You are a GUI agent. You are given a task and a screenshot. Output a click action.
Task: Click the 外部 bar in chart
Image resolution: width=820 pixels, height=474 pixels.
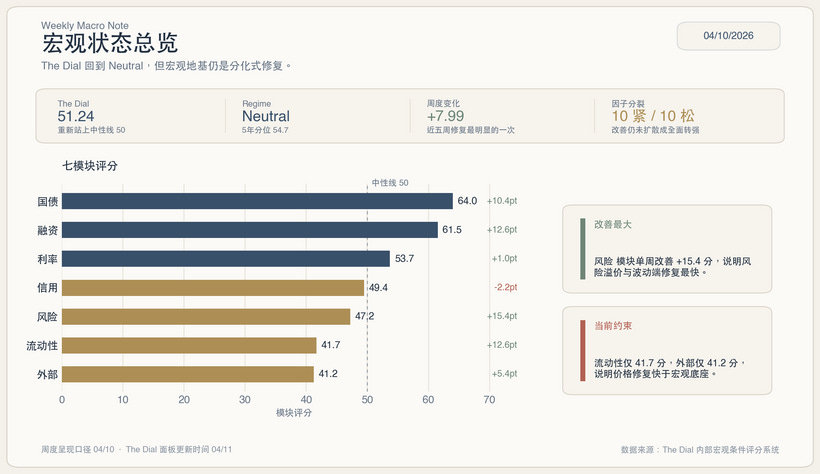188,374
